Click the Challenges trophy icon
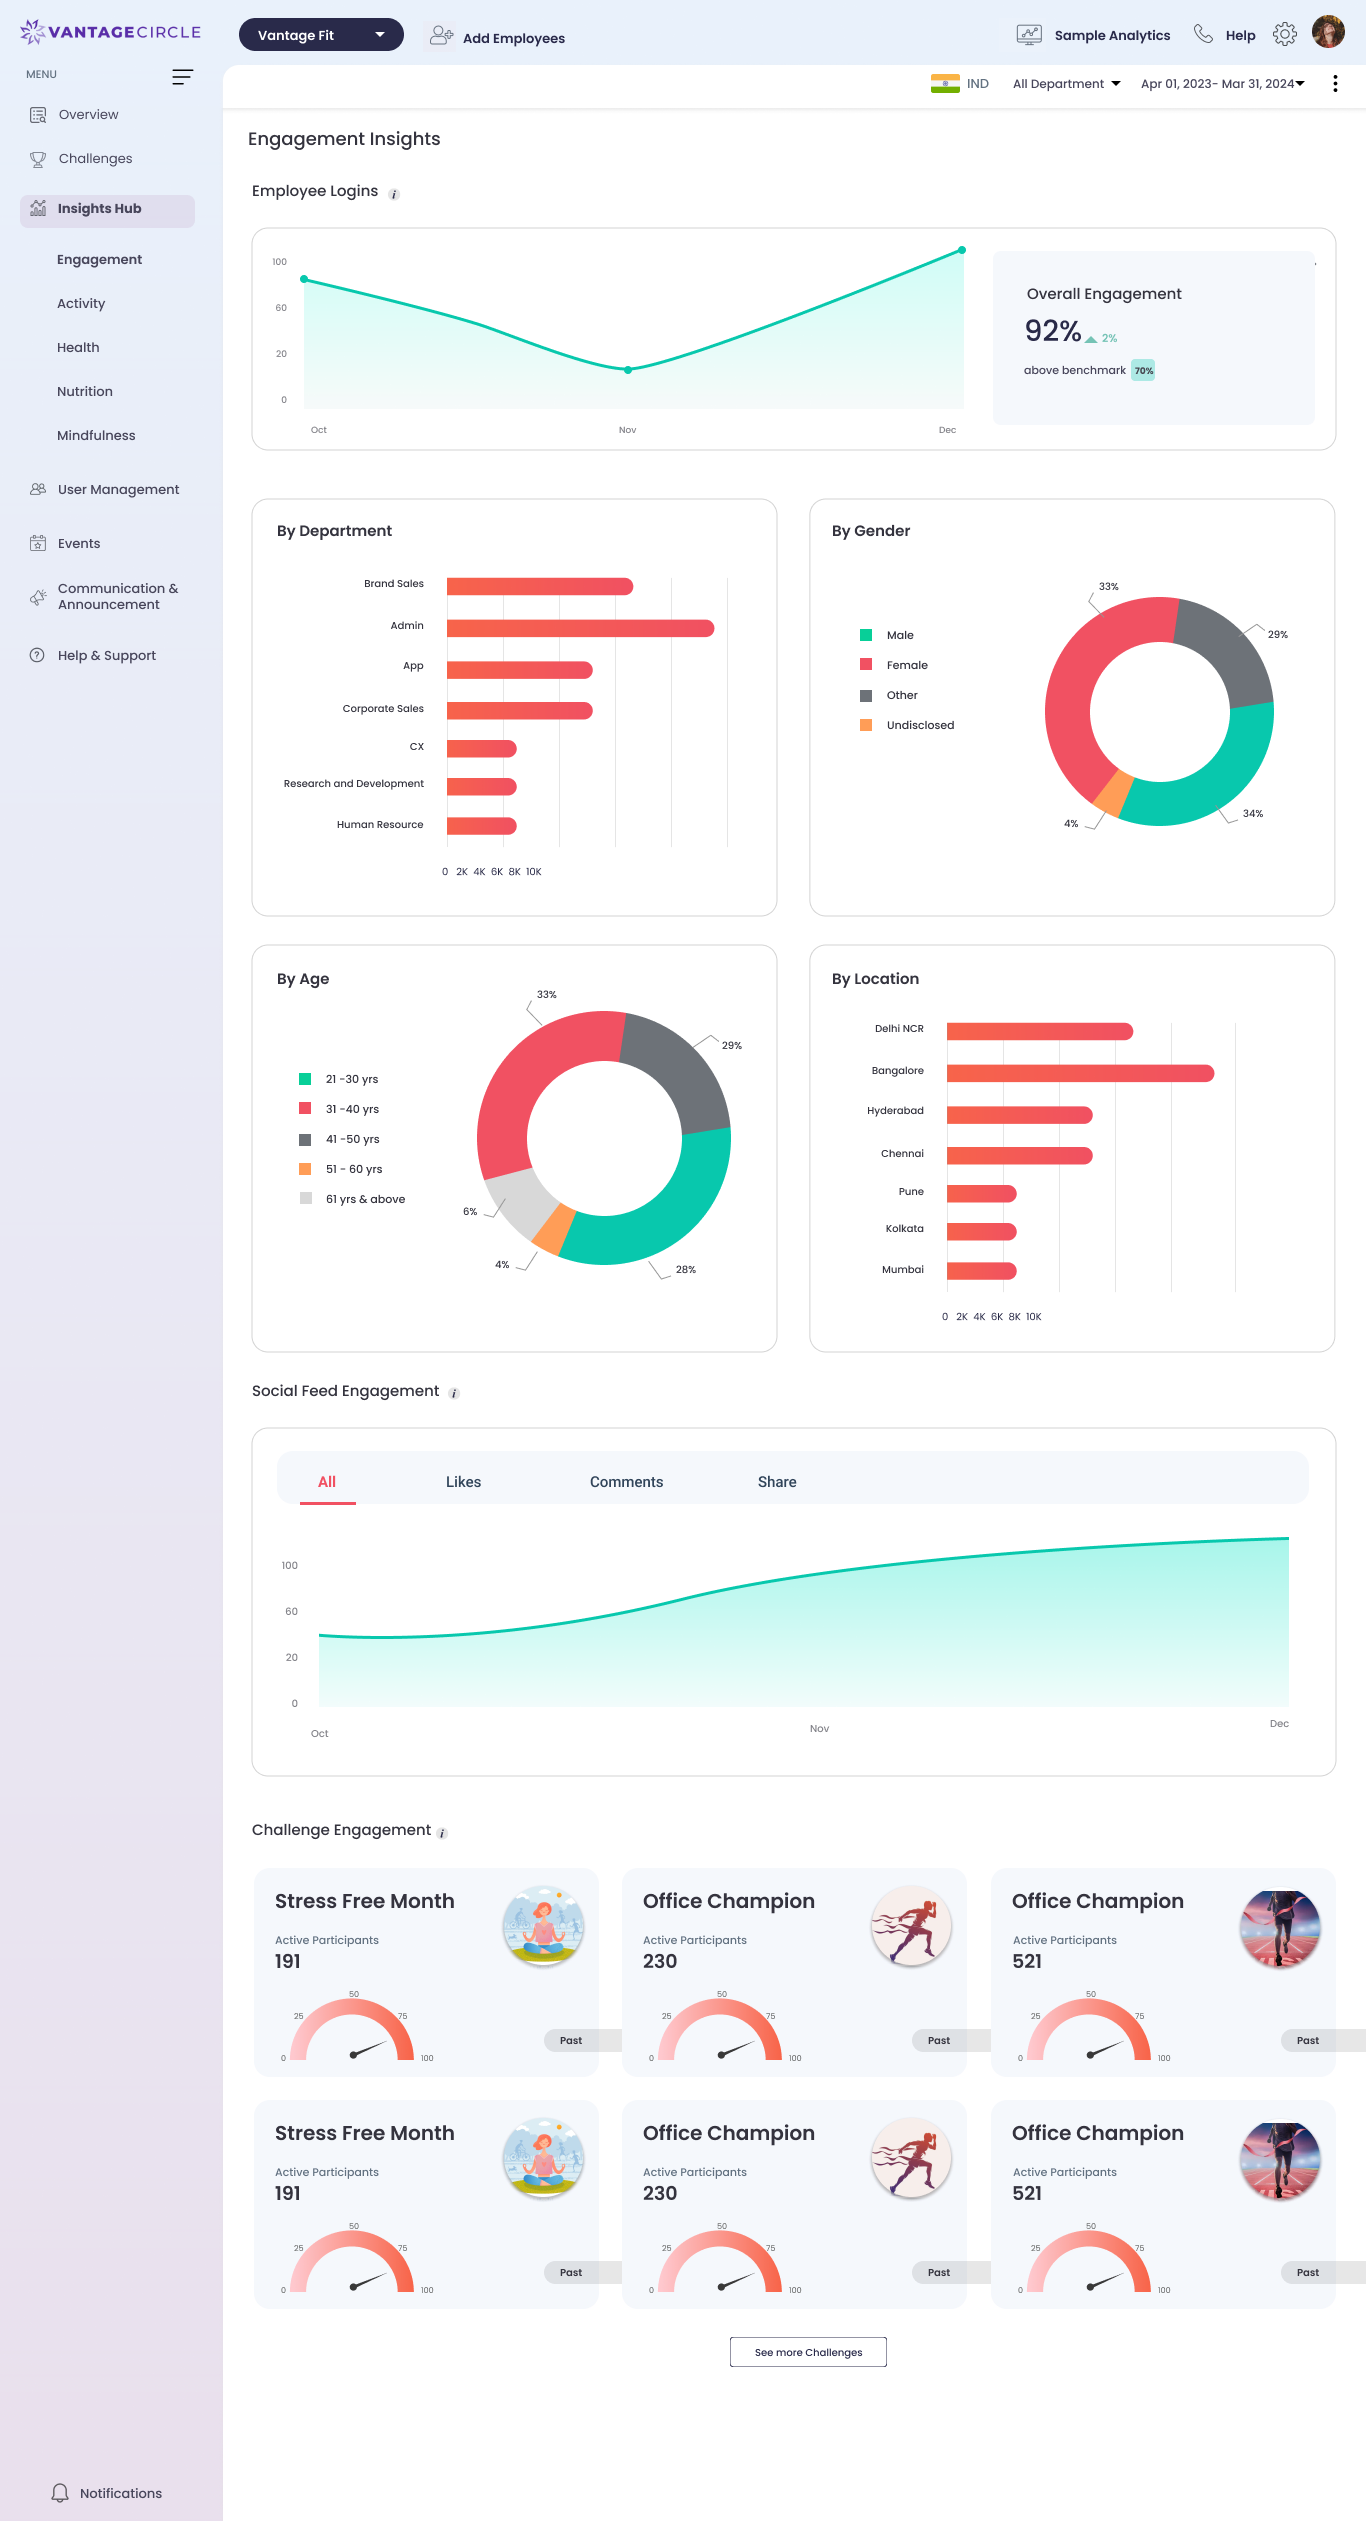The width and height of the screenshot is (1366, 2521). tap(38, 159)
